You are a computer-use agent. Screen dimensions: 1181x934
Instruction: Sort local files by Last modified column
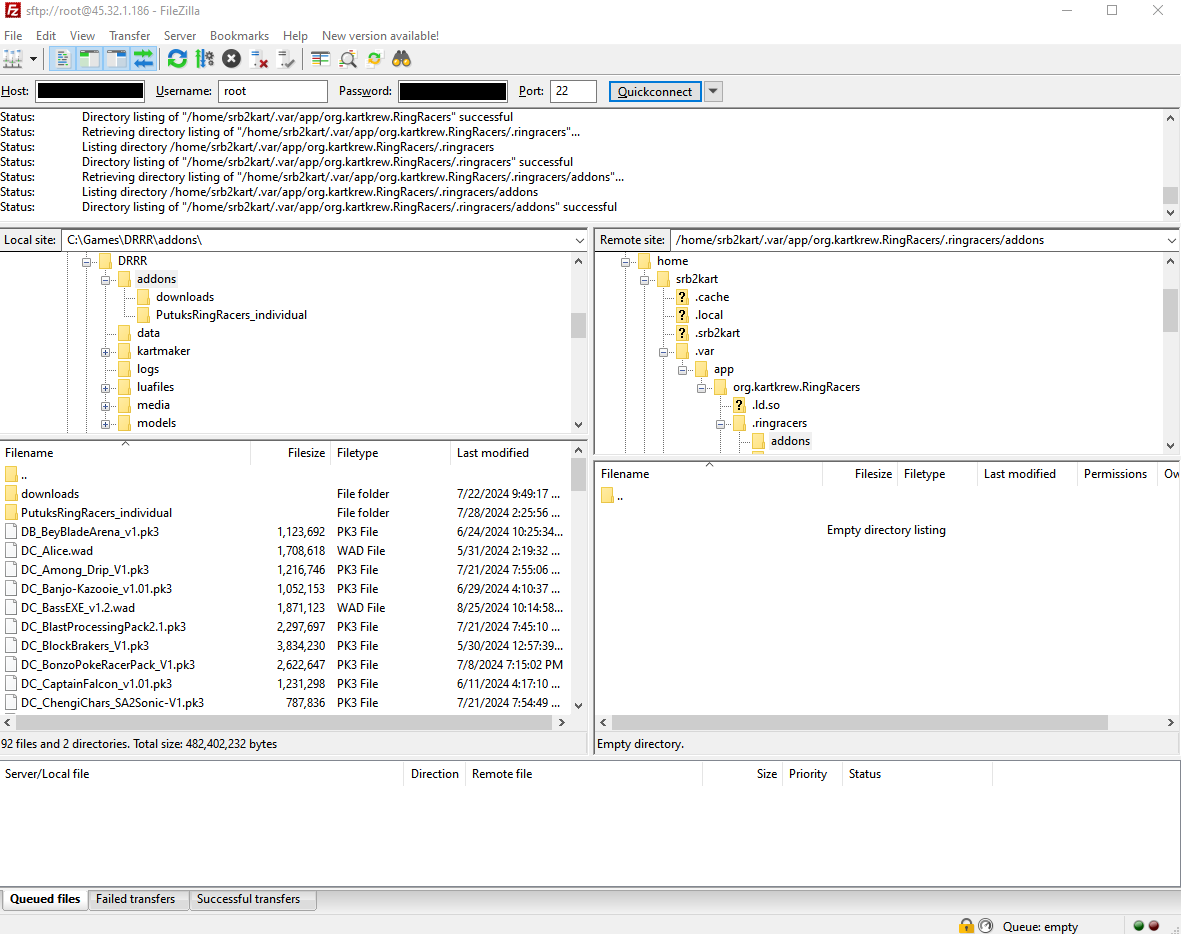(x=510, y=453)
